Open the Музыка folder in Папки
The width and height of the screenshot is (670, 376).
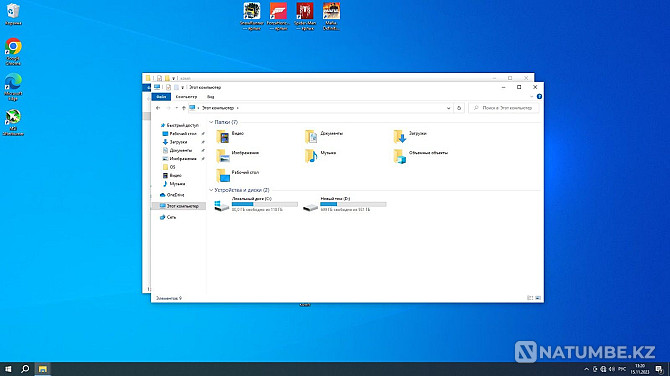click(320, 156)
